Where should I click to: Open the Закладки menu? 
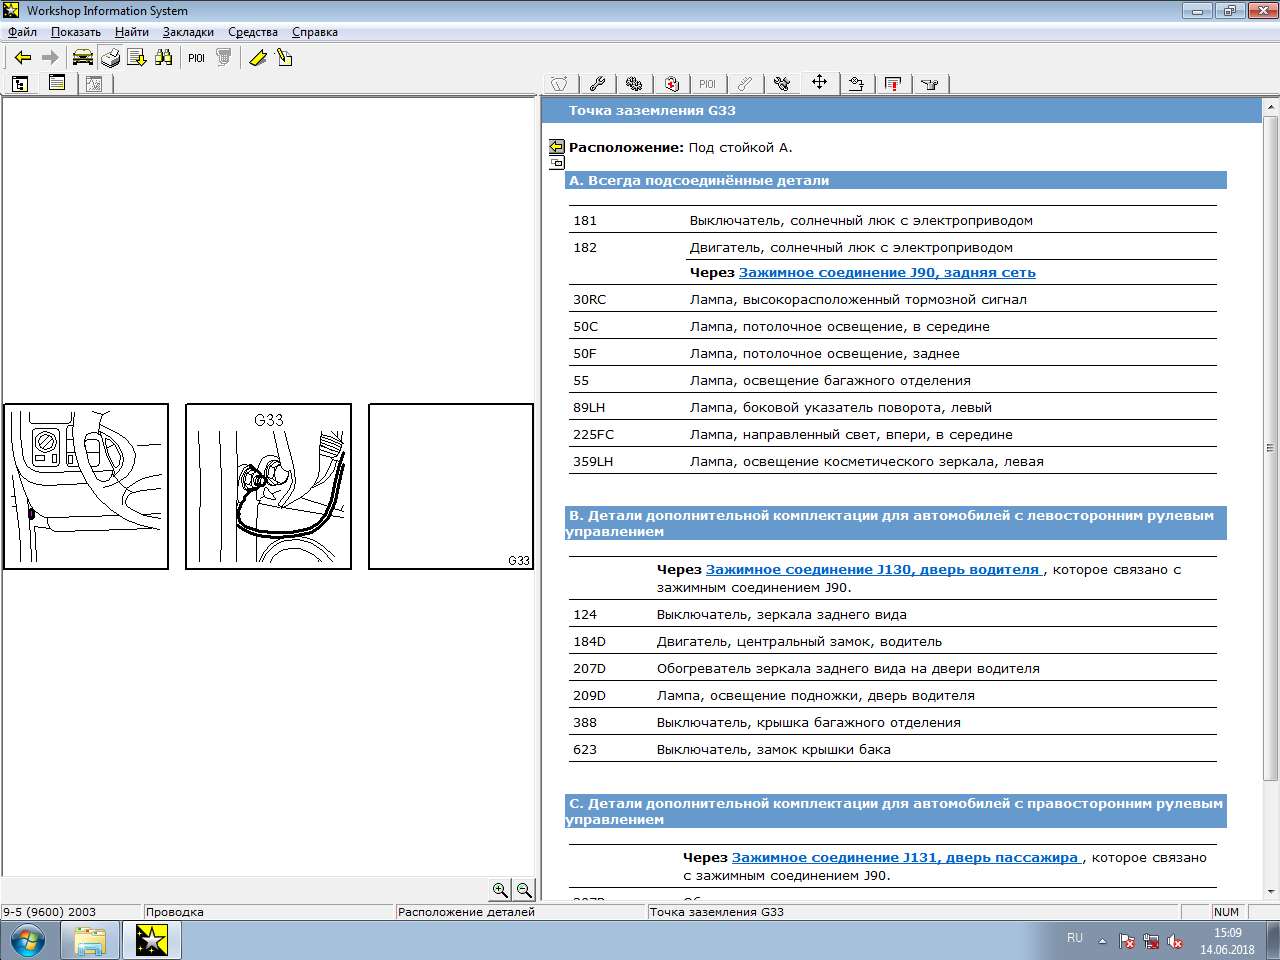[x=188, y=32]
